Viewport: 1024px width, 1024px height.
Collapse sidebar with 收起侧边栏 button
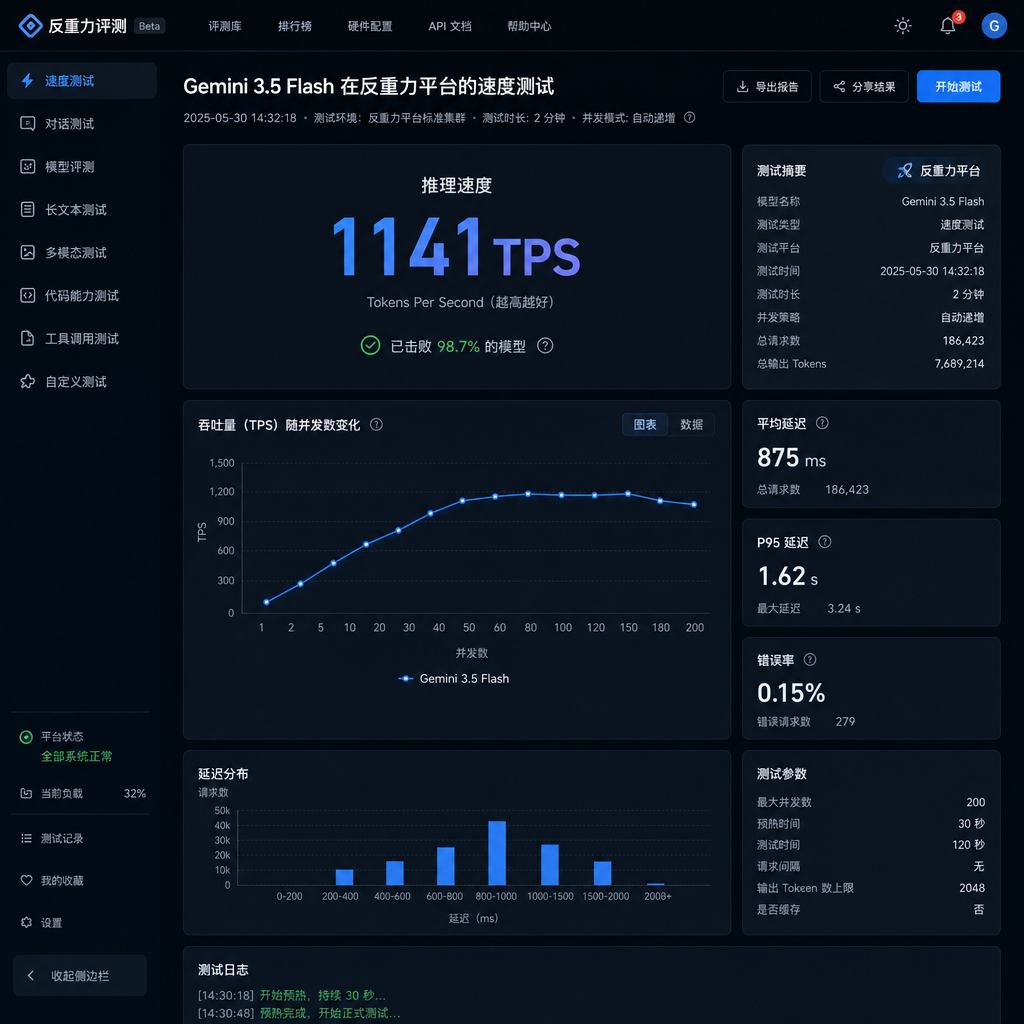click(x=80, y=976)
